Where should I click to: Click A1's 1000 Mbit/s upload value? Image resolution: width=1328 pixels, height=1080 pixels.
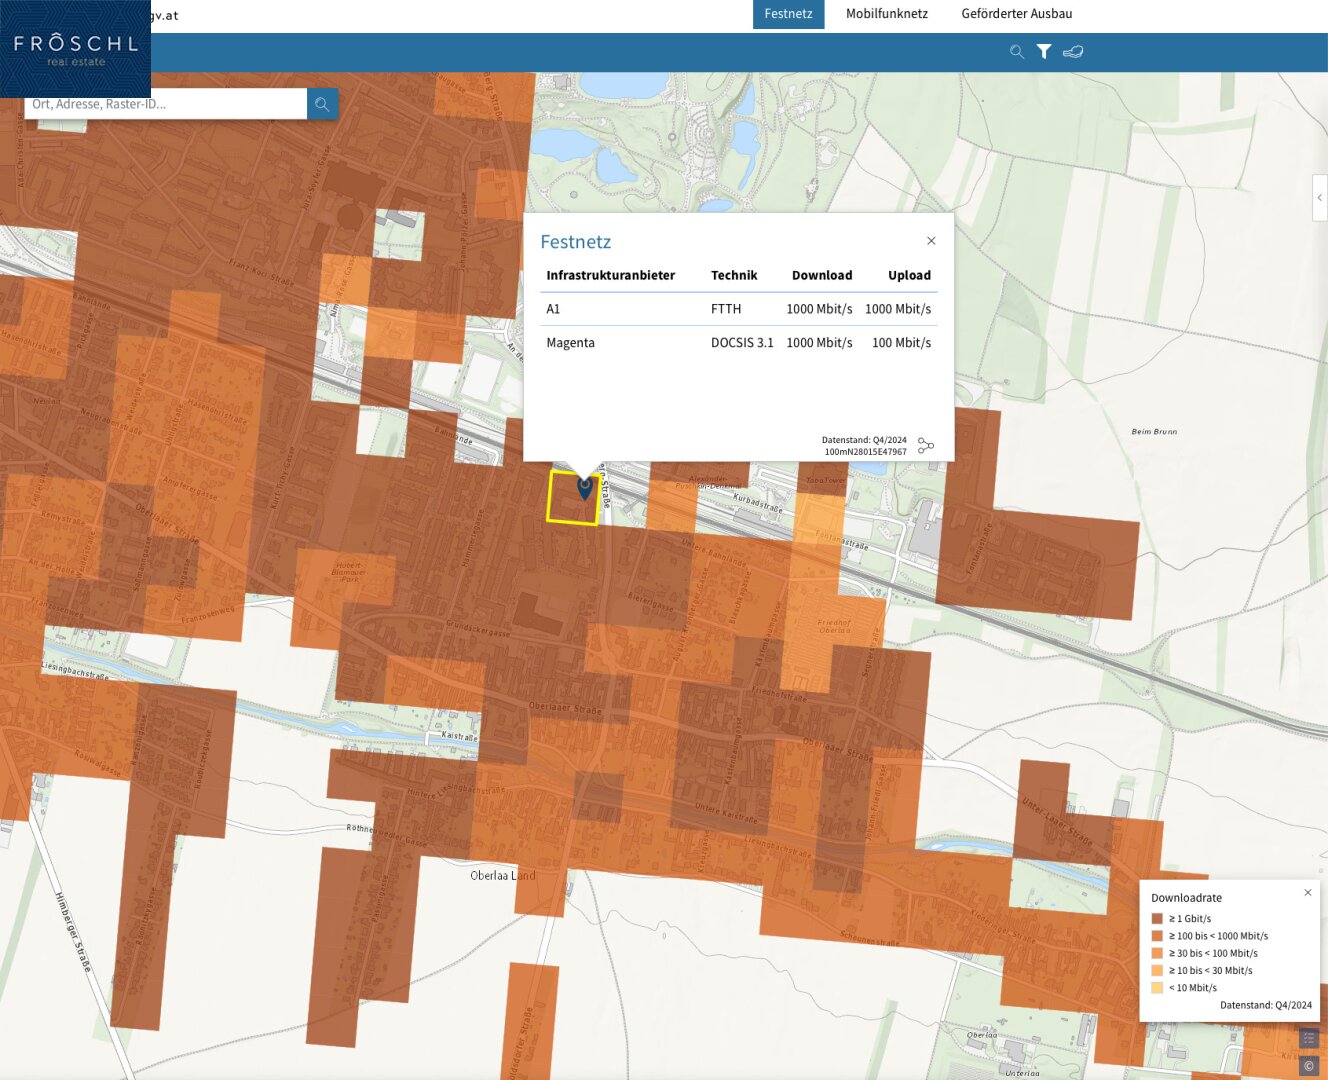click(898, 309)
